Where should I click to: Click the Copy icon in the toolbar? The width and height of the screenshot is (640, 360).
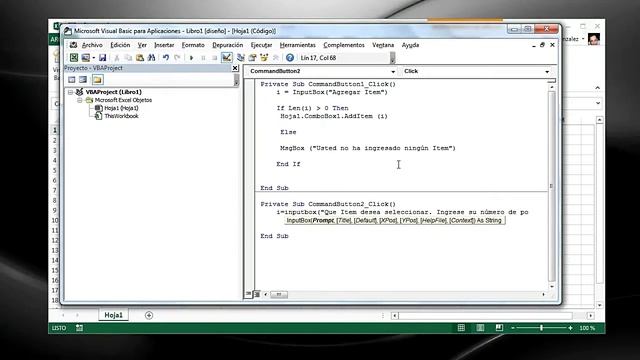pyautogui.click(x=128, y=58)
